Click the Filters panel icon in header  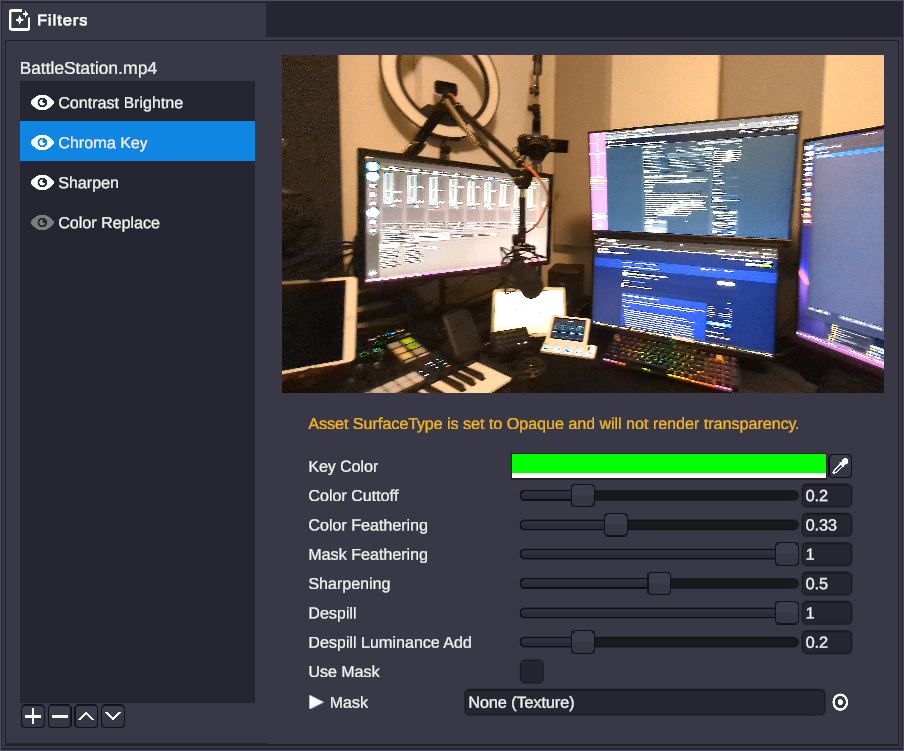click(20, 20)
